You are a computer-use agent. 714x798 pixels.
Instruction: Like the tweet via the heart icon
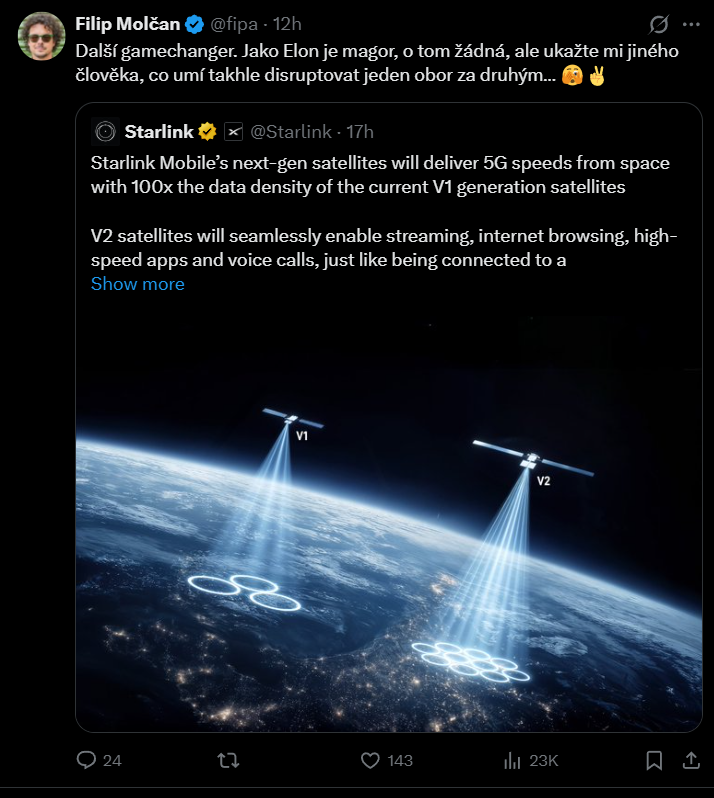pos(369,760)
